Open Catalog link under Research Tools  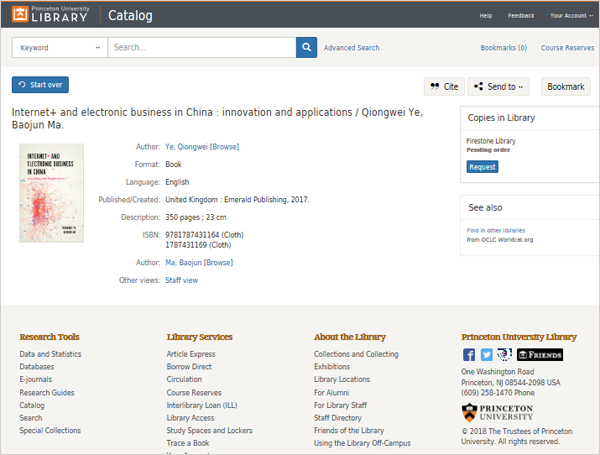point(32,405)
